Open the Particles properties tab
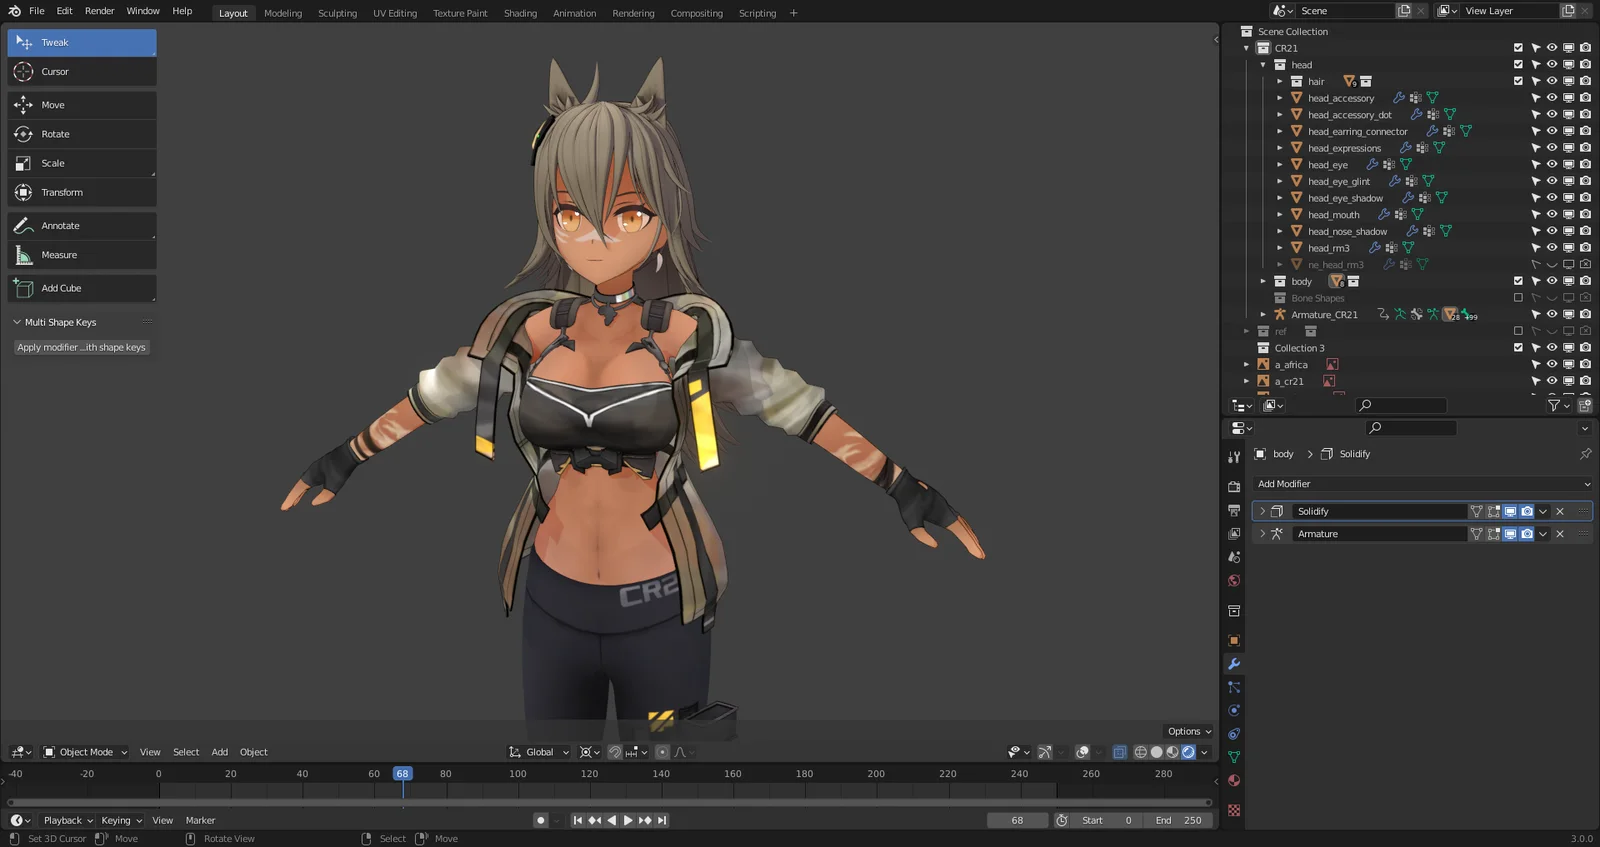This screenshot has width=1600, height=847. [x=1234, y=687]
